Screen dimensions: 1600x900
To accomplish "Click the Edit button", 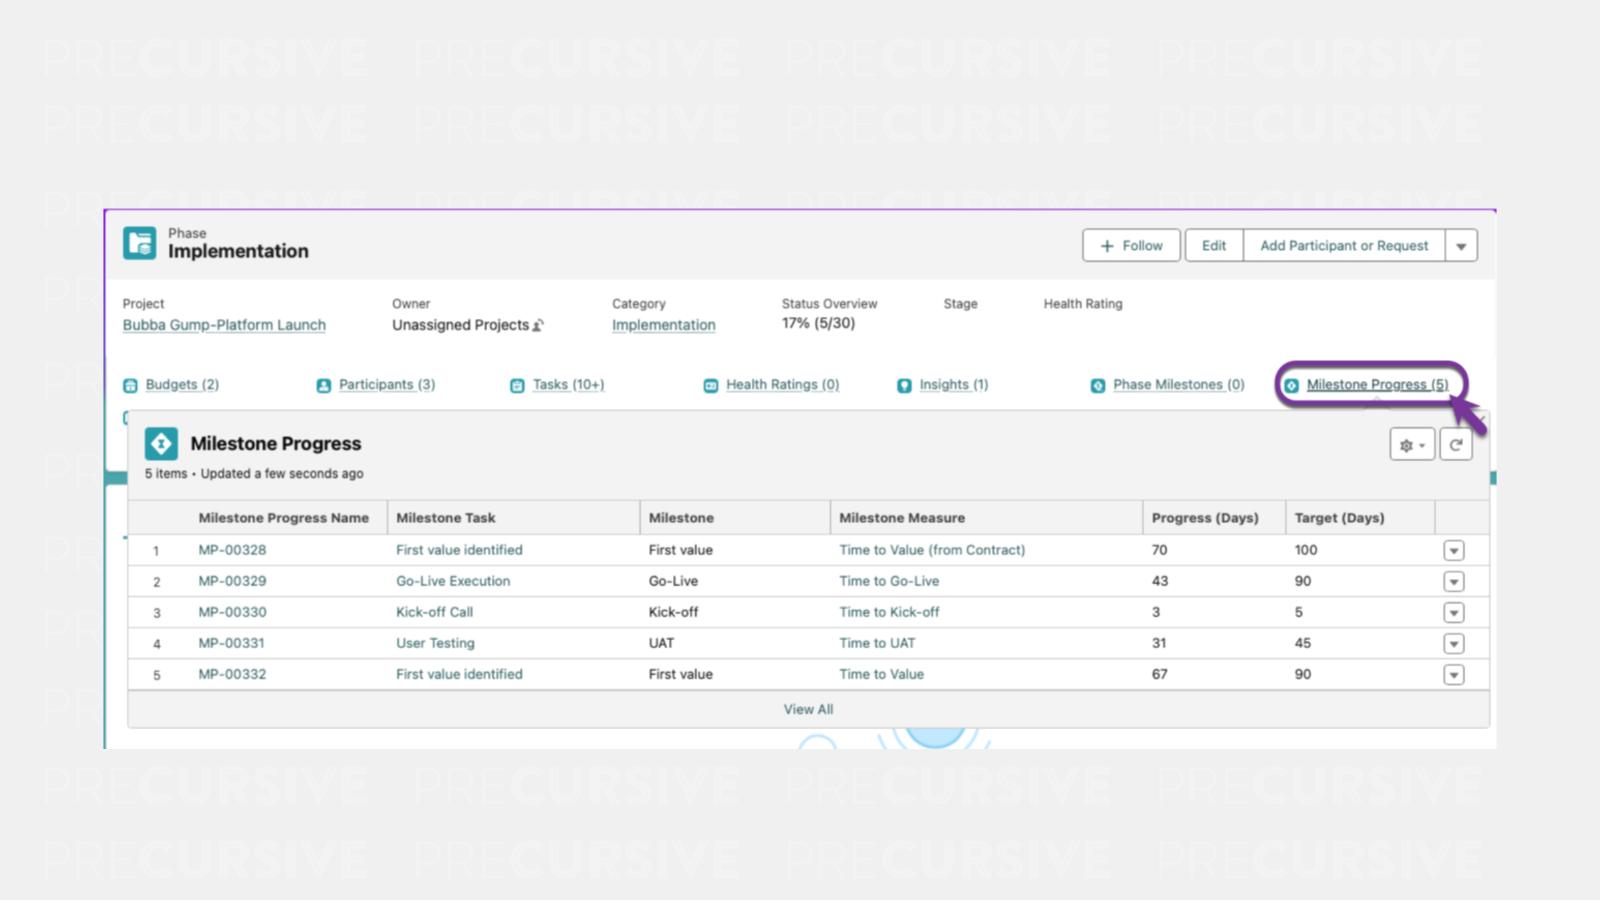I will [1213, 246].
